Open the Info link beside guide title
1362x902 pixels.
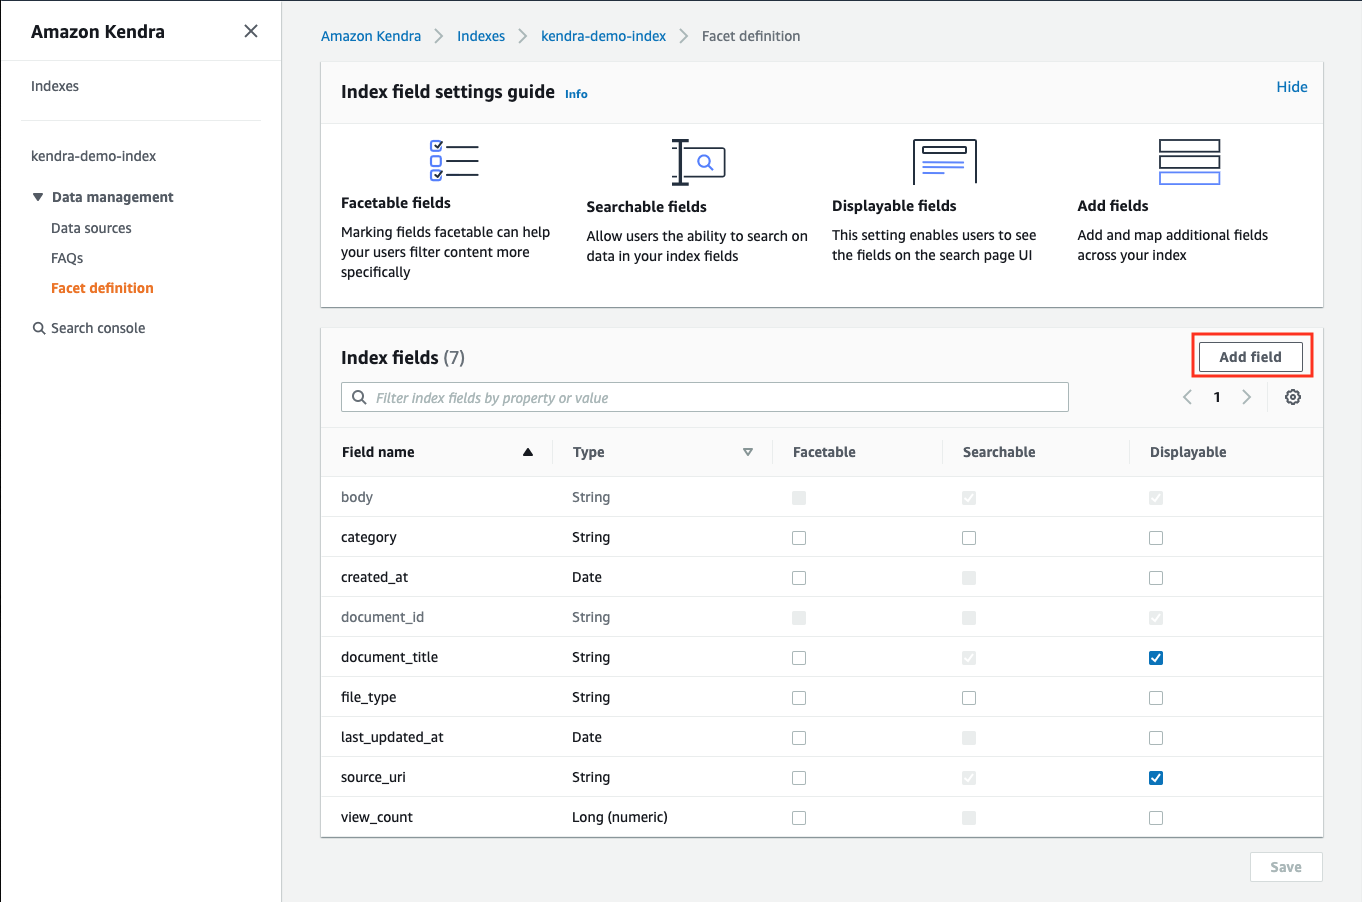(x=576, y=94)
